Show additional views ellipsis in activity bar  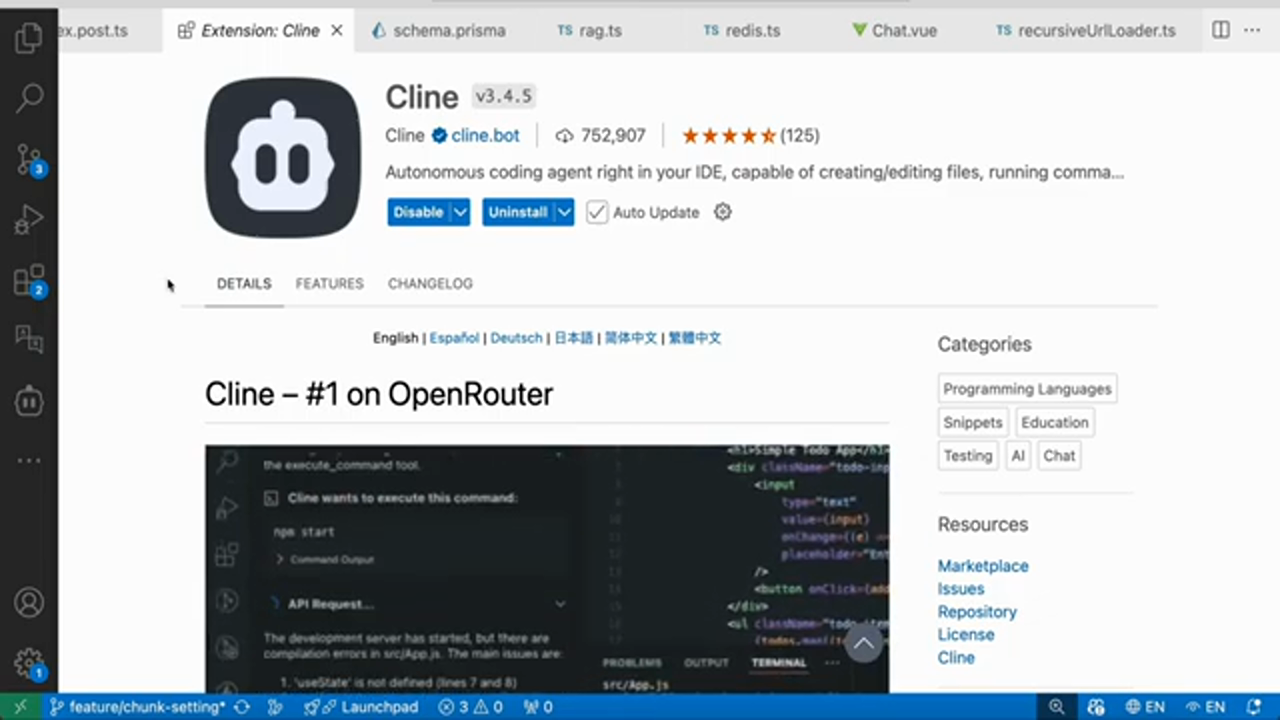tap(29, 461)
